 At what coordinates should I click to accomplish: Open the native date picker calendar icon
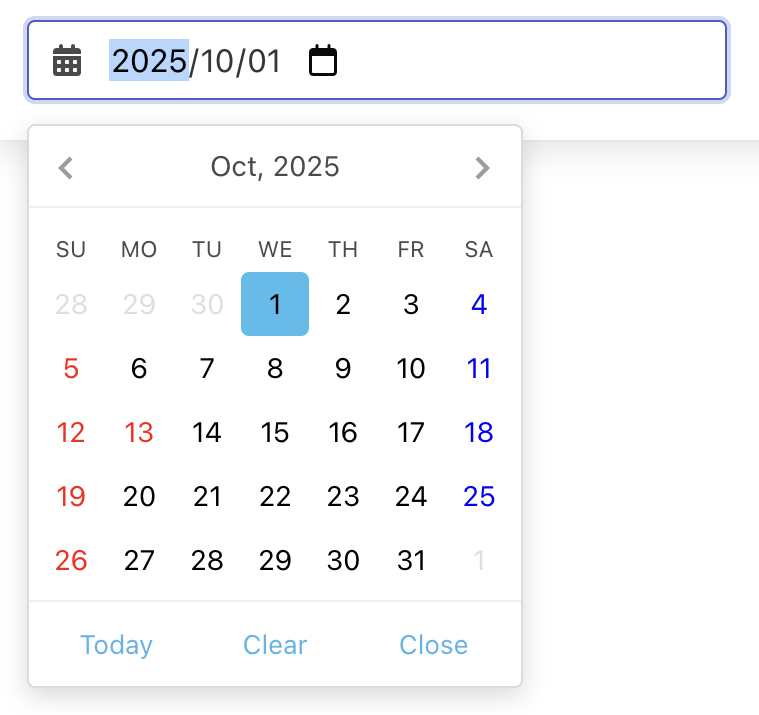pyautogui.click(x=322, y=61)
